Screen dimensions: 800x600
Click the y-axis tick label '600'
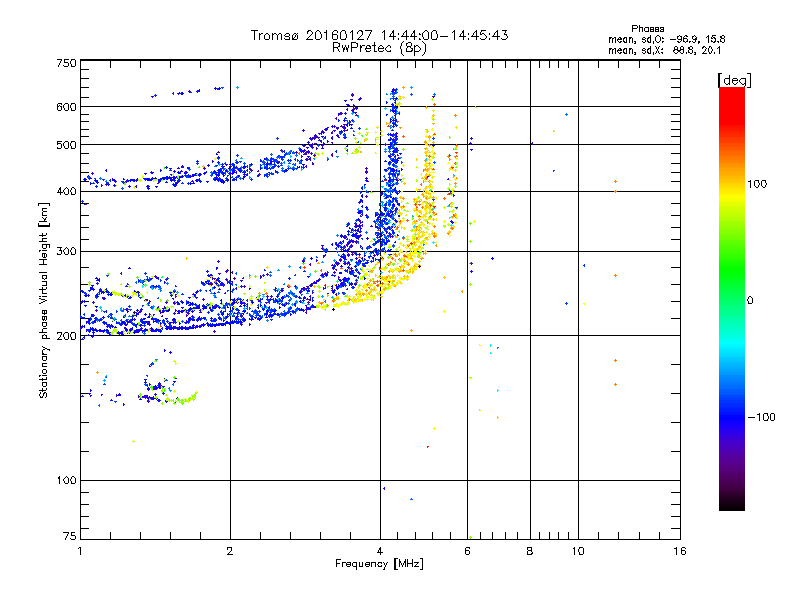tap(67, 107)
